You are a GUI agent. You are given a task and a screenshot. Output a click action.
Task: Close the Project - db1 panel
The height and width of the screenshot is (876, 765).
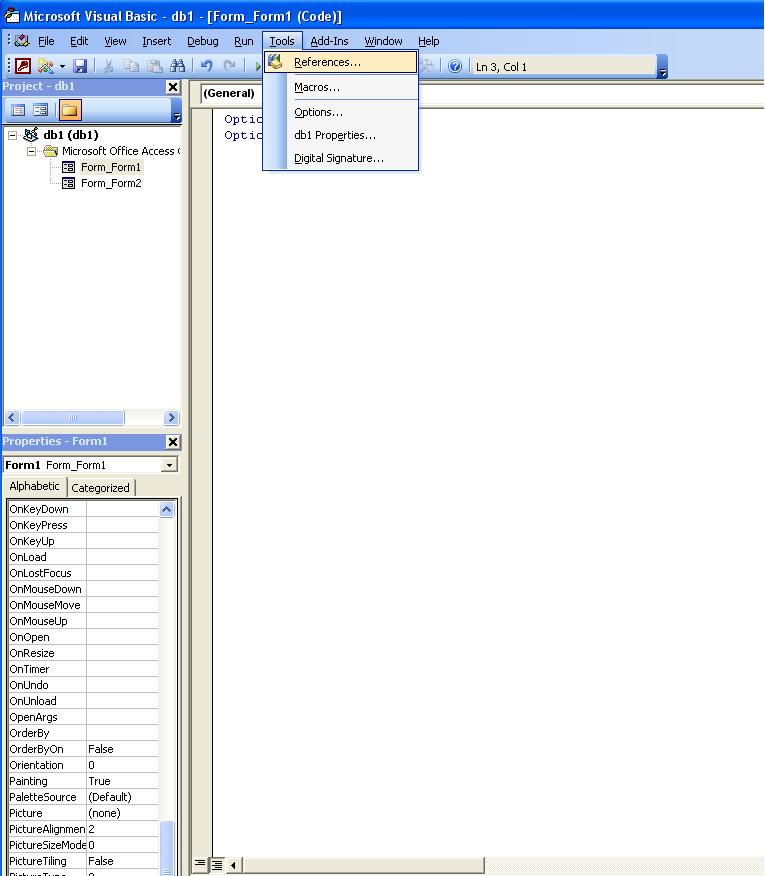coord(173,87)
